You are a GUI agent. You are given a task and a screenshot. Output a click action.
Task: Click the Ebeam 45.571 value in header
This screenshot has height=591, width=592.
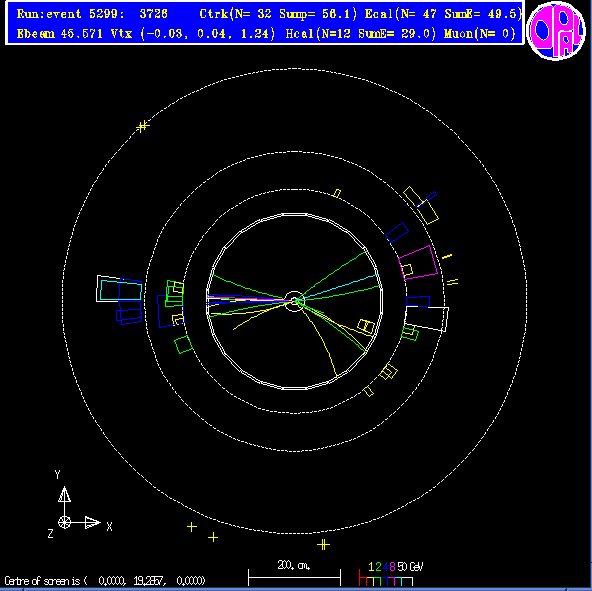[60, 34]
